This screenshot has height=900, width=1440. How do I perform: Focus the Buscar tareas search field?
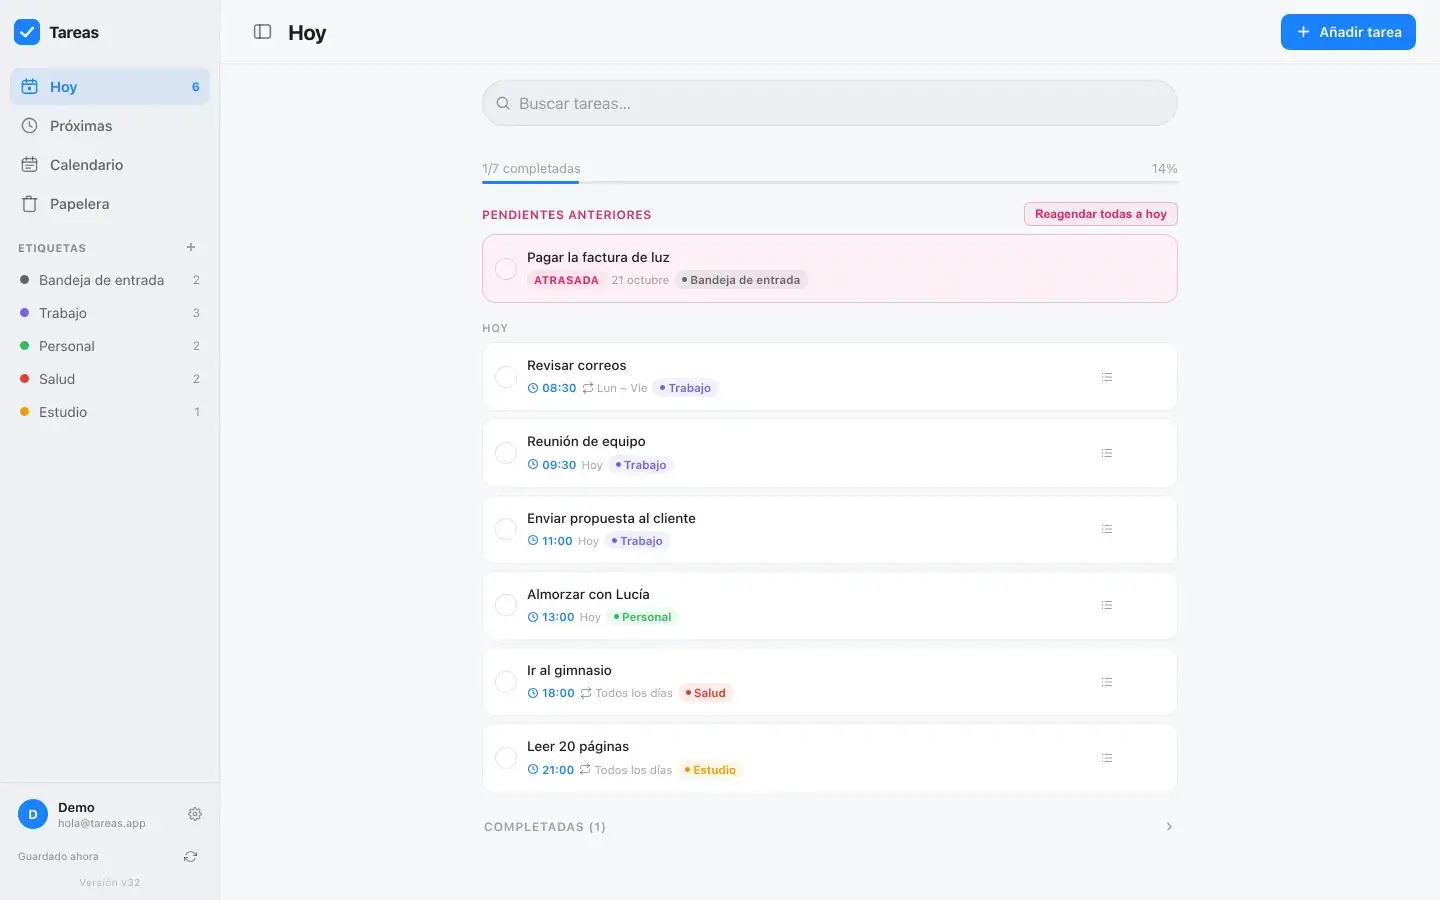(x=830, y=103)
